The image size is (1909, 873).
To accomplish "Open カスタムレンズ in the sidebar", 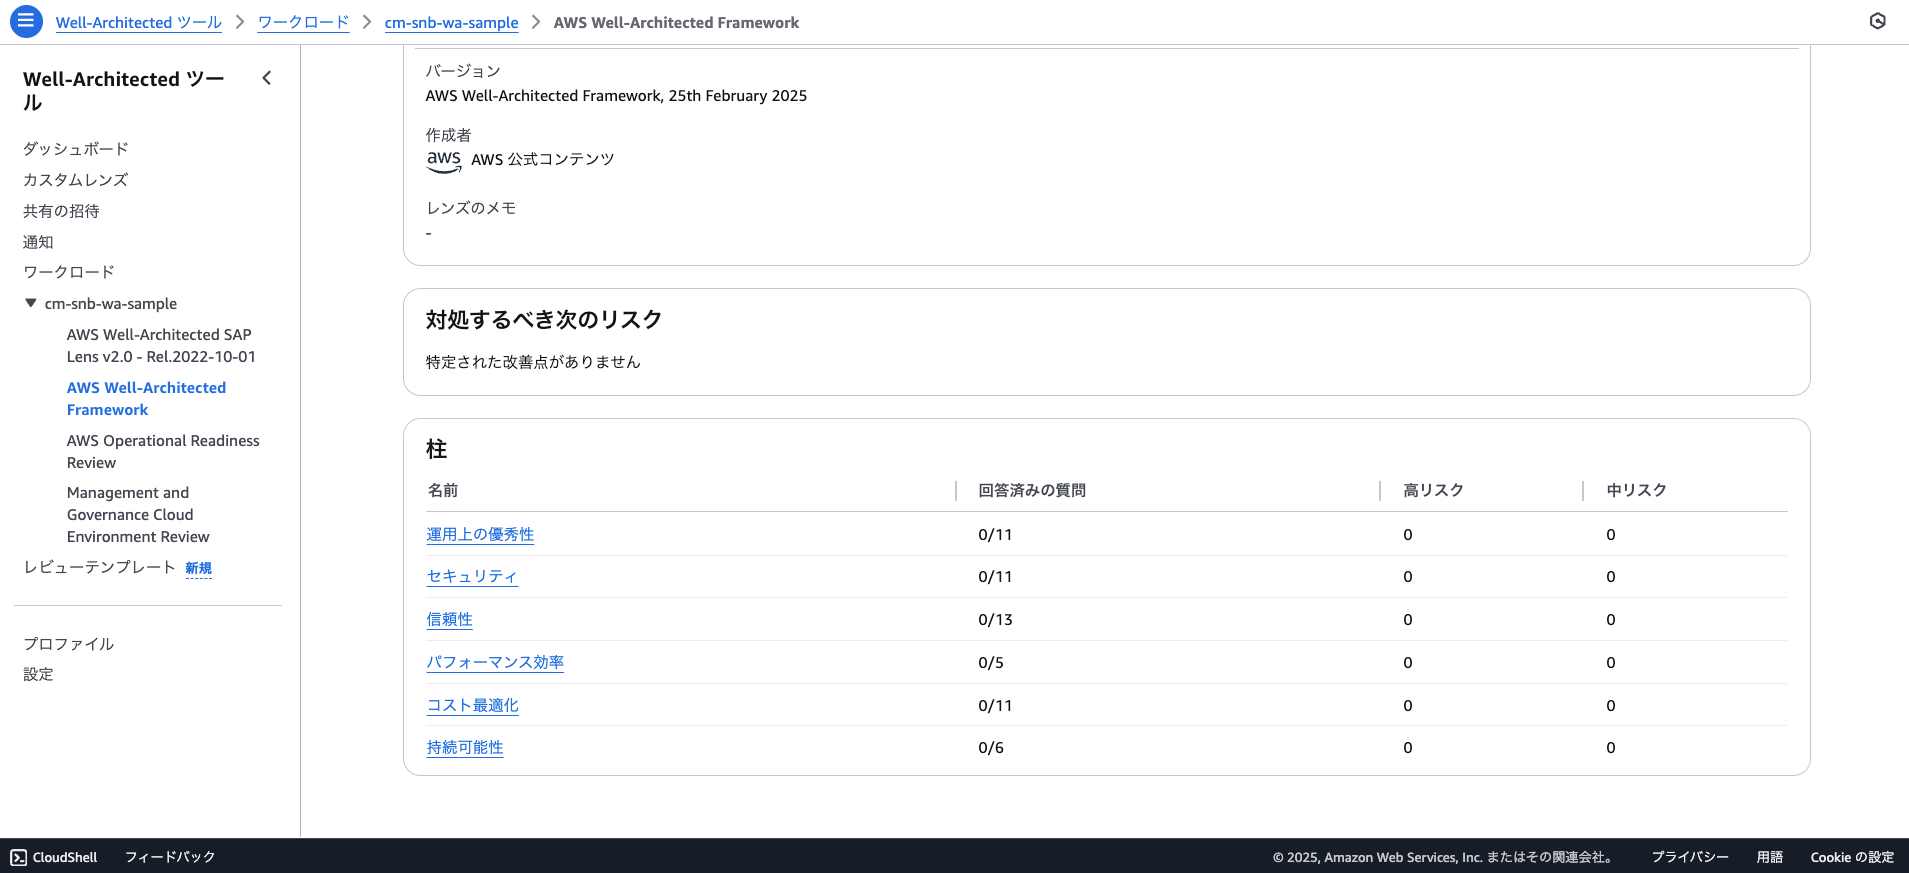I will pyautogui.click(x=76, y=180).
